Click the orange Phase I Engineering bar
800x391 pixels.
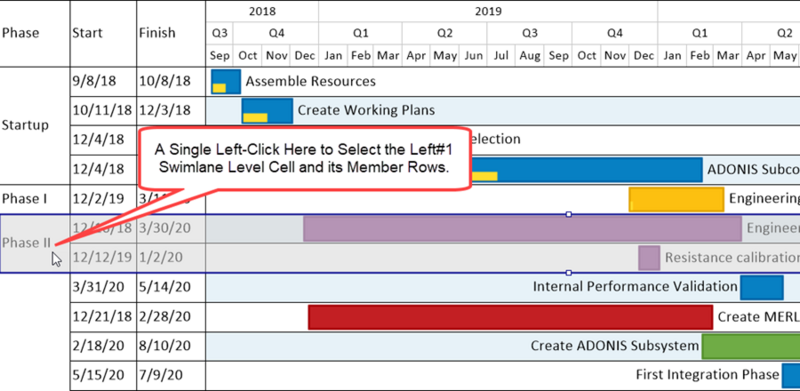tap(677, 199)
